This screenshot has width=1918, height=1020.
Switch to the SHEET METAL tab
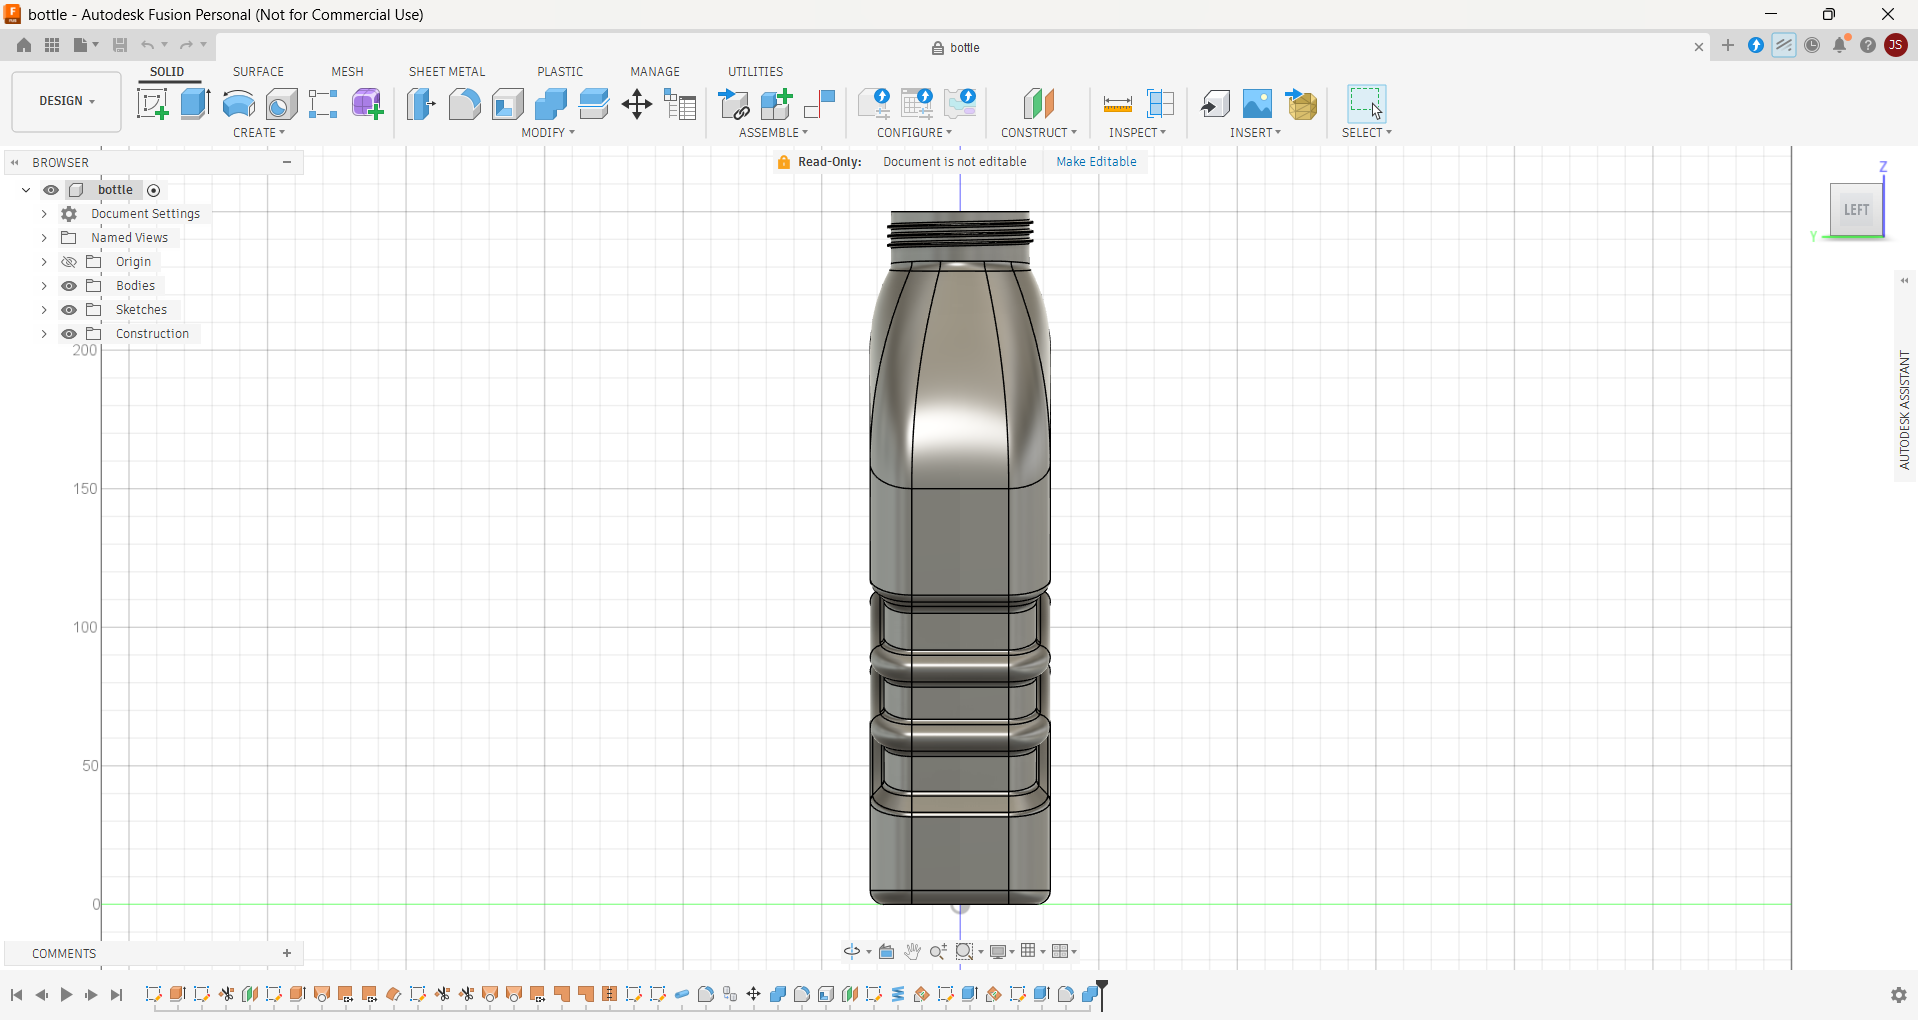click(x=447, y=72)
